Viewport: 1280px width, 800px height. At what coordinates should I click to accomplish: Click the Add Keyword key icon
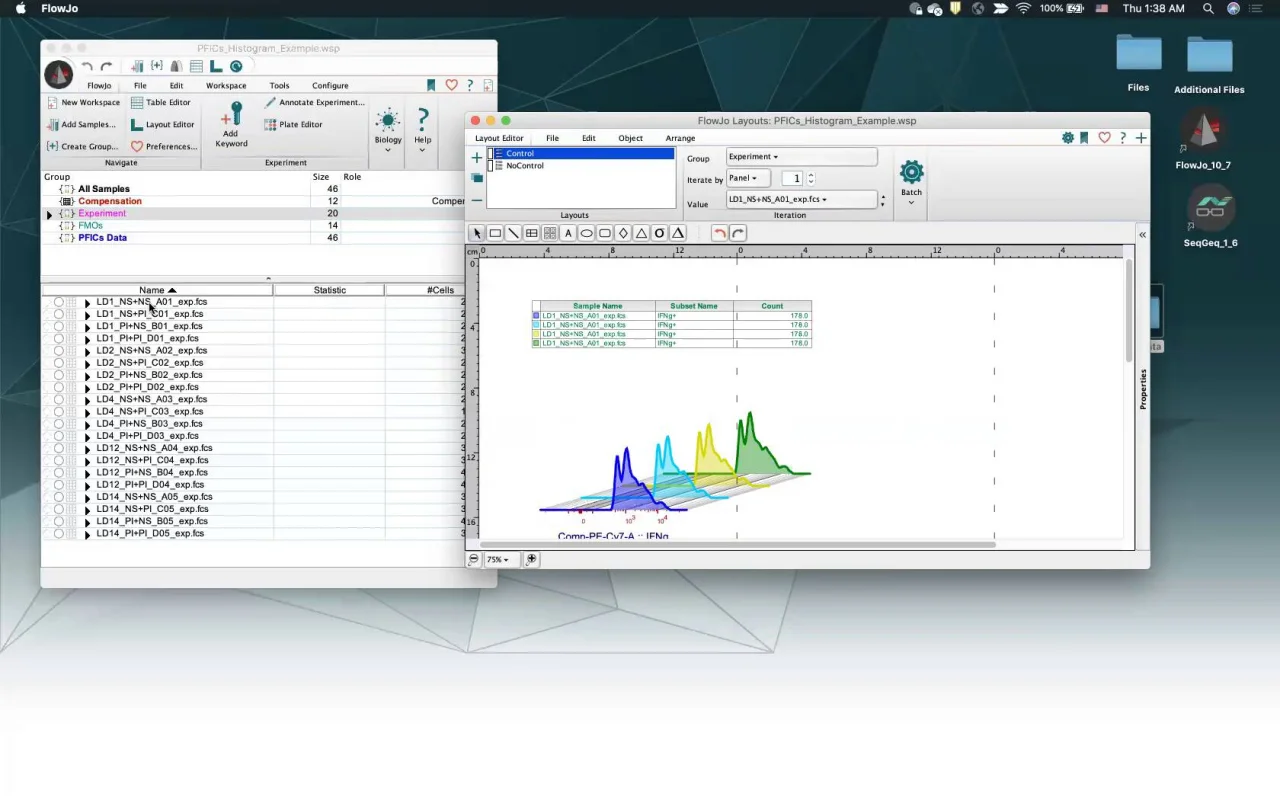231,113
